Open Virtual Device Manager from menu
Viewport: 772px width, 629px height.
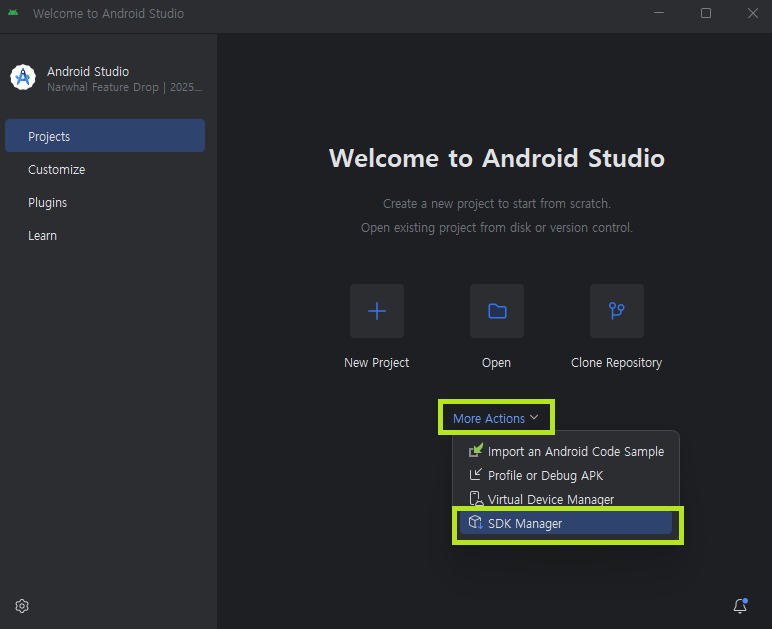point(566,500)
